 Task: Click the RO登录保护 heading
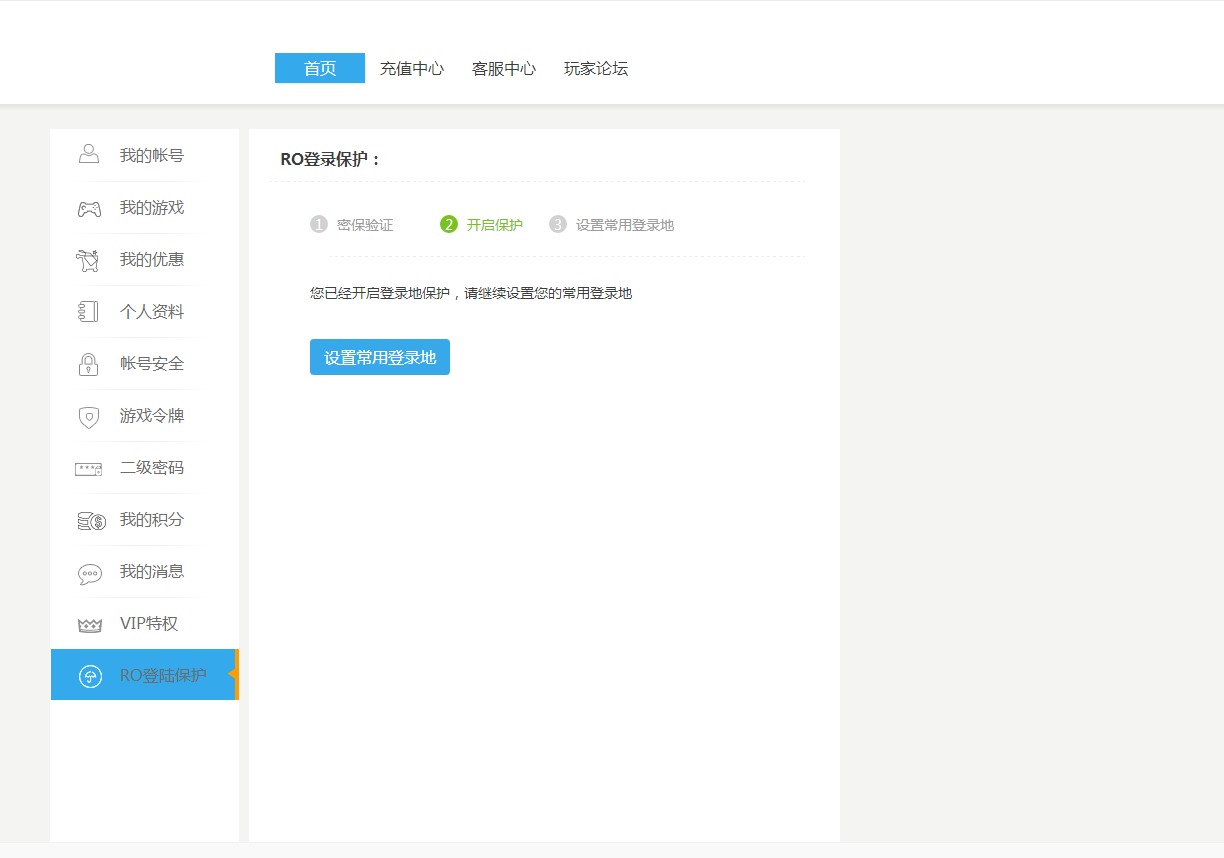331,159
